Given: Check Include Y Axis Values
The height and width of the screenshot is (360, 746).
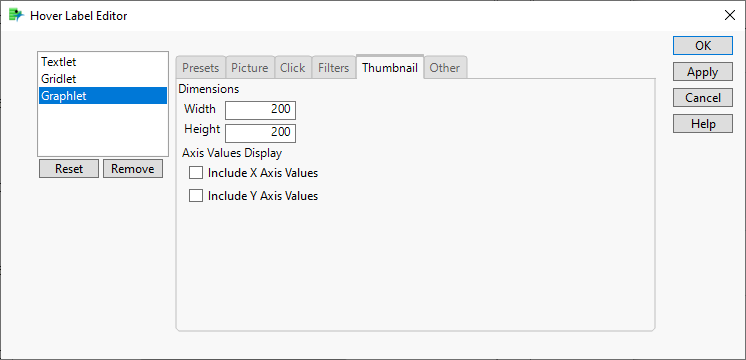Looking at the screenshot, I should coord(196,196).
